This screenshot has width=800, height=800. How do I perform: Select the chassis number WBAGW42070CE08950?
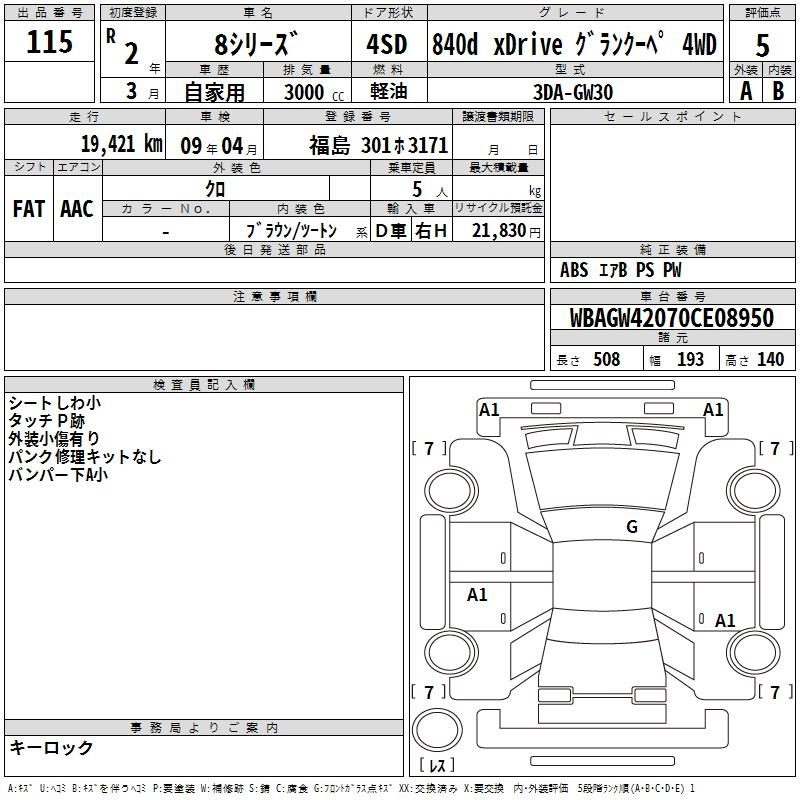click(672, 318)
